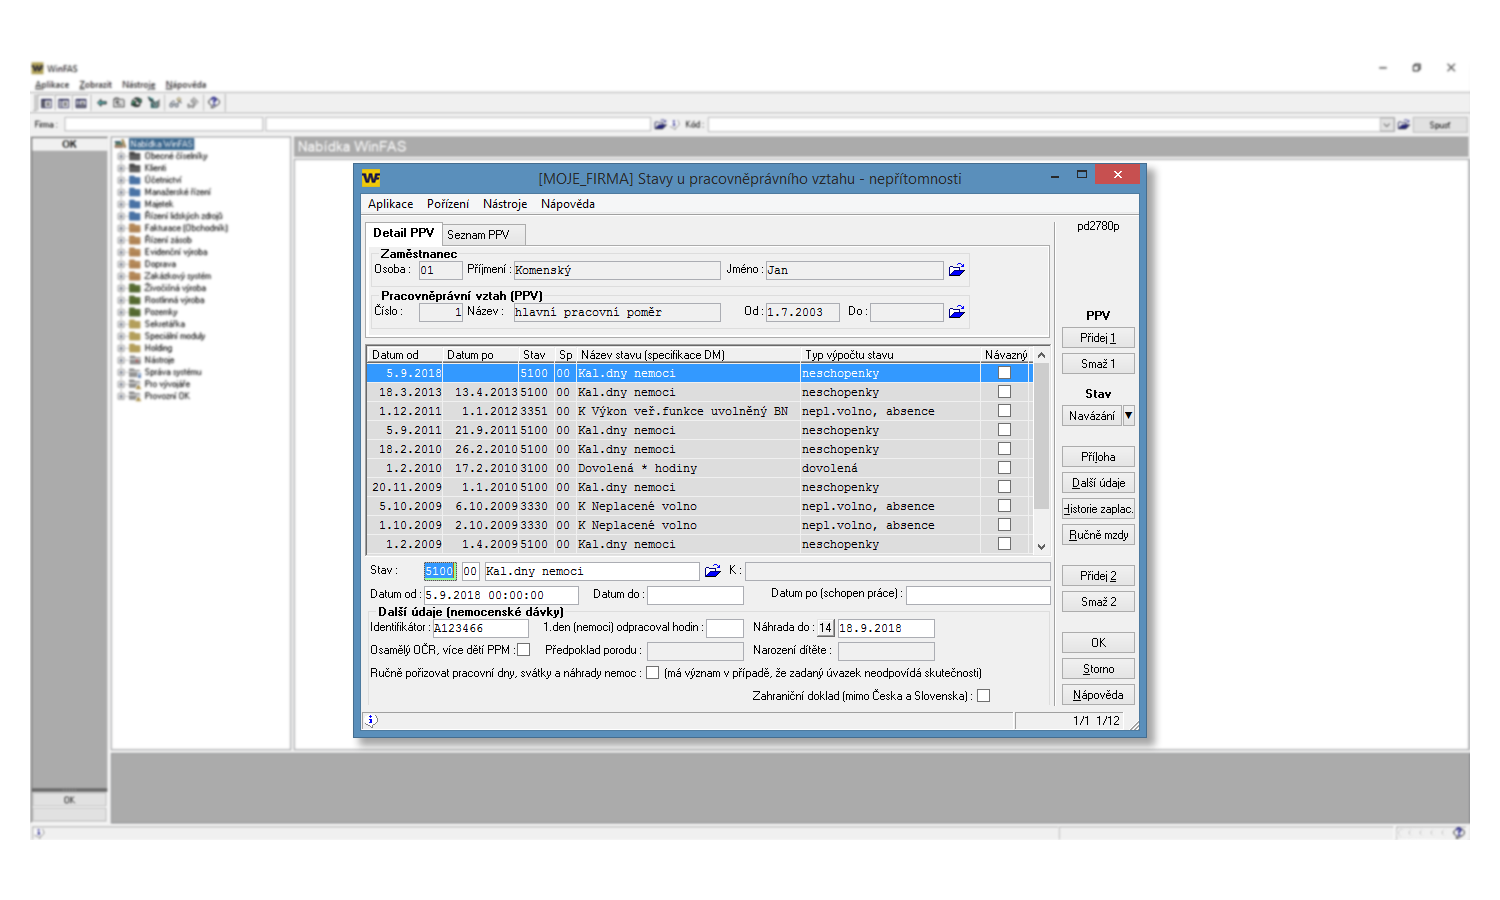Open the Pořízení menu in the dialog
The width and height of the screenshot is (1500, 900).
[447, 204]
